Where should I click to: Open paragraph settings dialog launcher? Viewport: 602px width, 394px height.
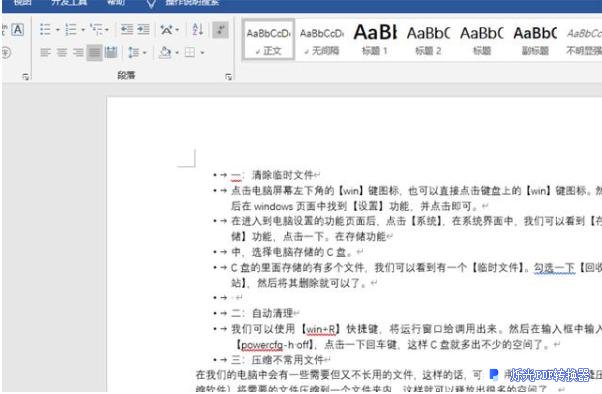pos(228,77)
